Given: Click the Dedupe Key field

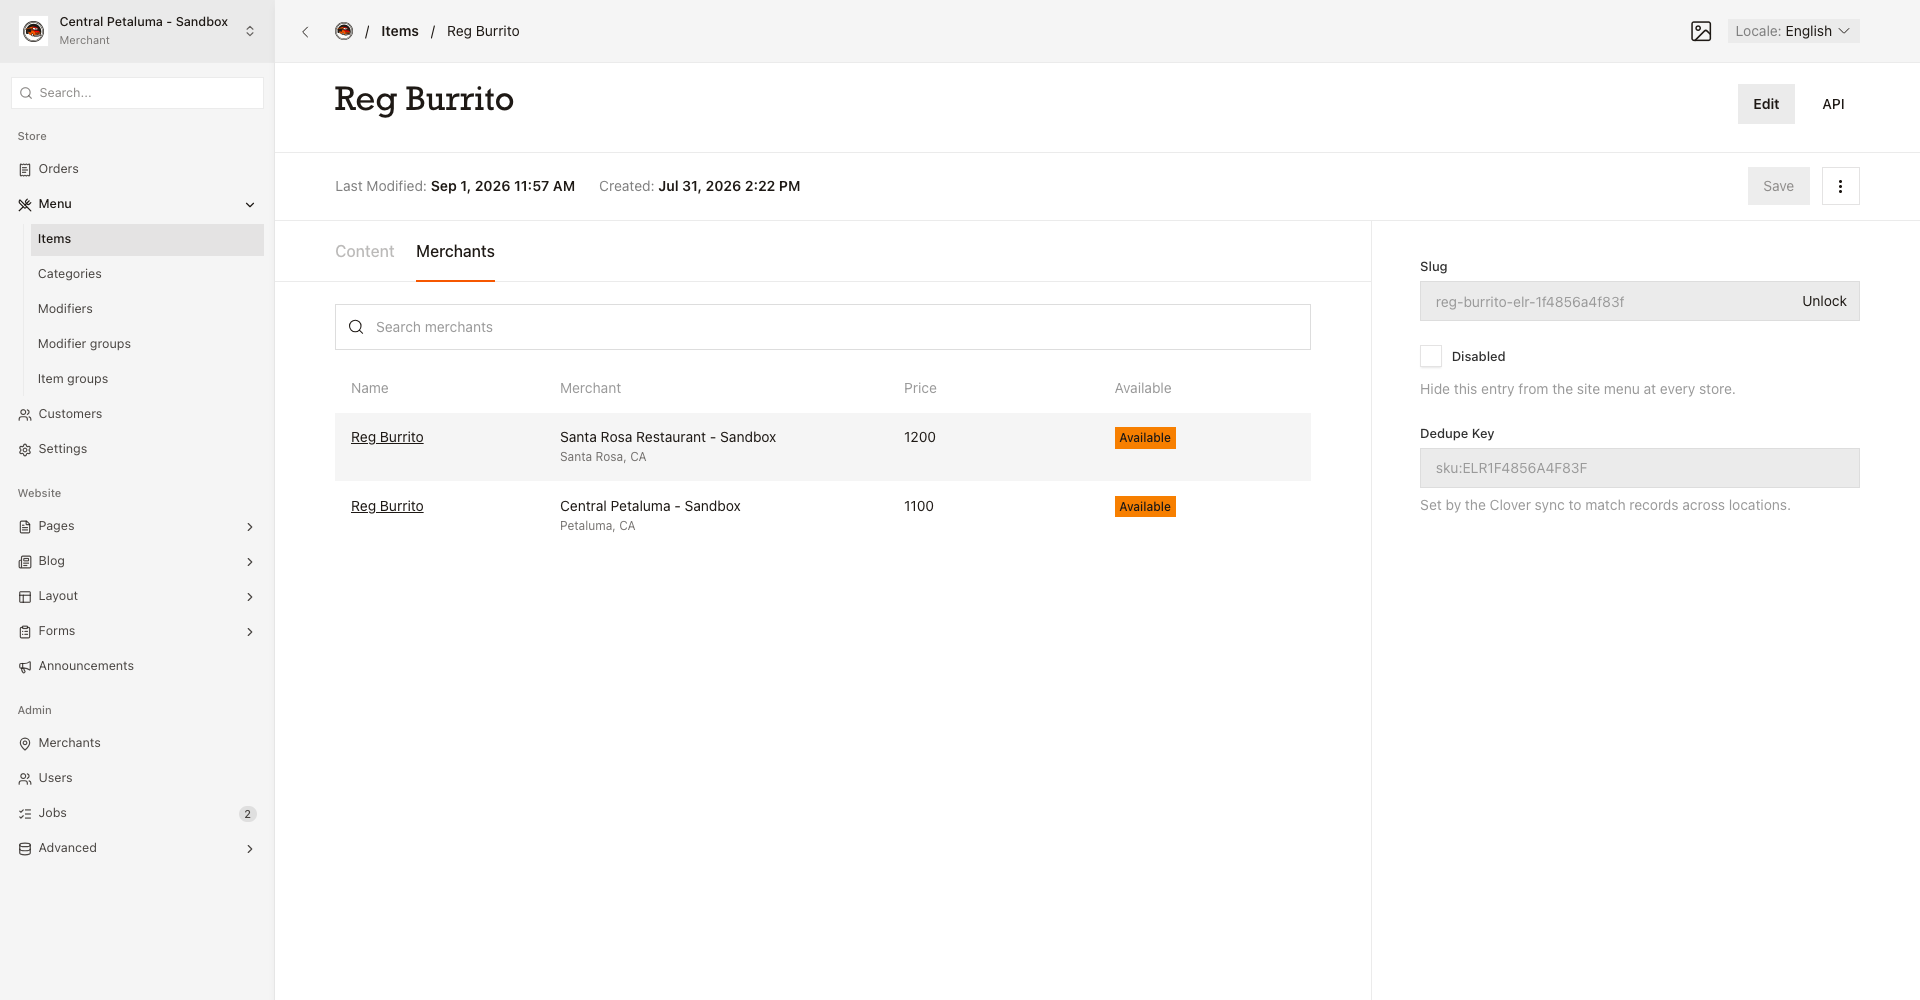Looking at the screenshot, I should pyautogui.click(x=1639, y=468).
